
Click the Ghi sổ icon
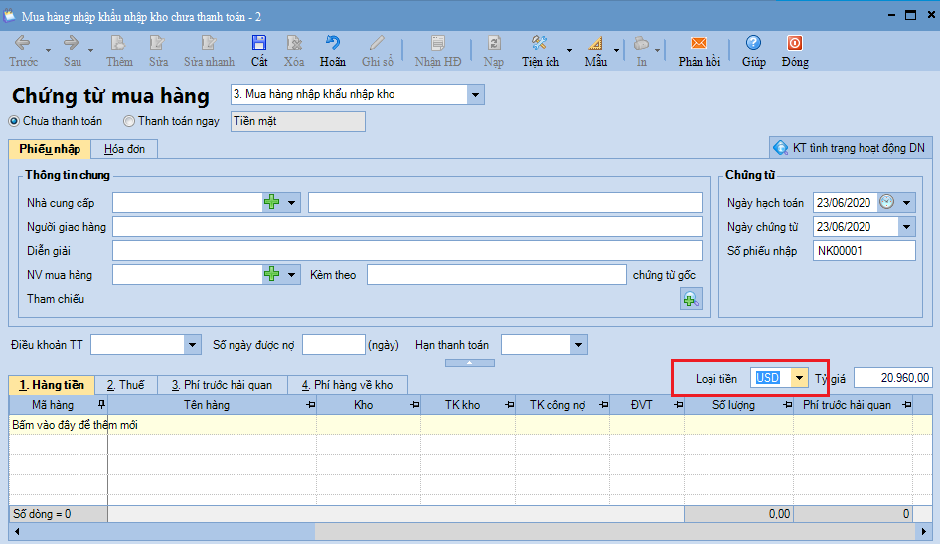tap(378, 50)
